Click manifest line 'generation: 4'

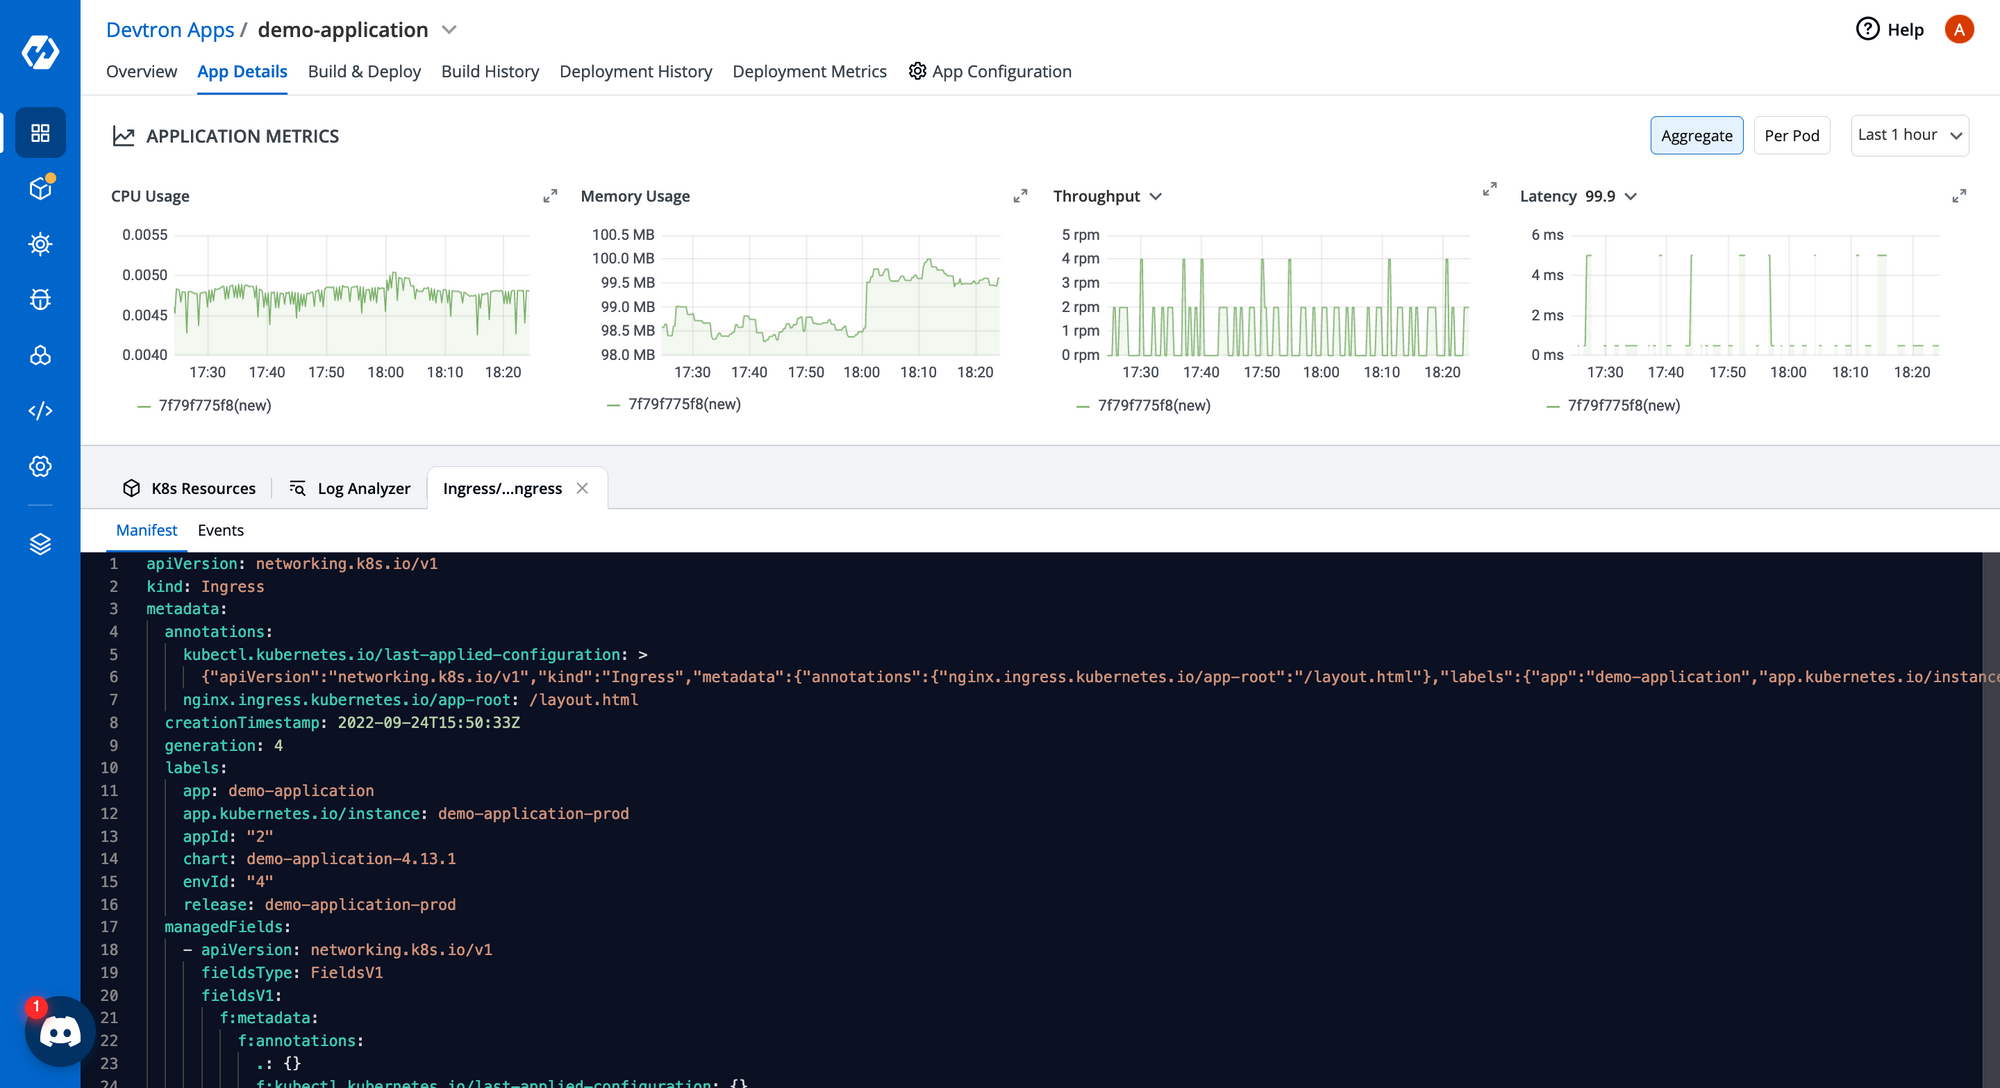(x=223, y=745)
